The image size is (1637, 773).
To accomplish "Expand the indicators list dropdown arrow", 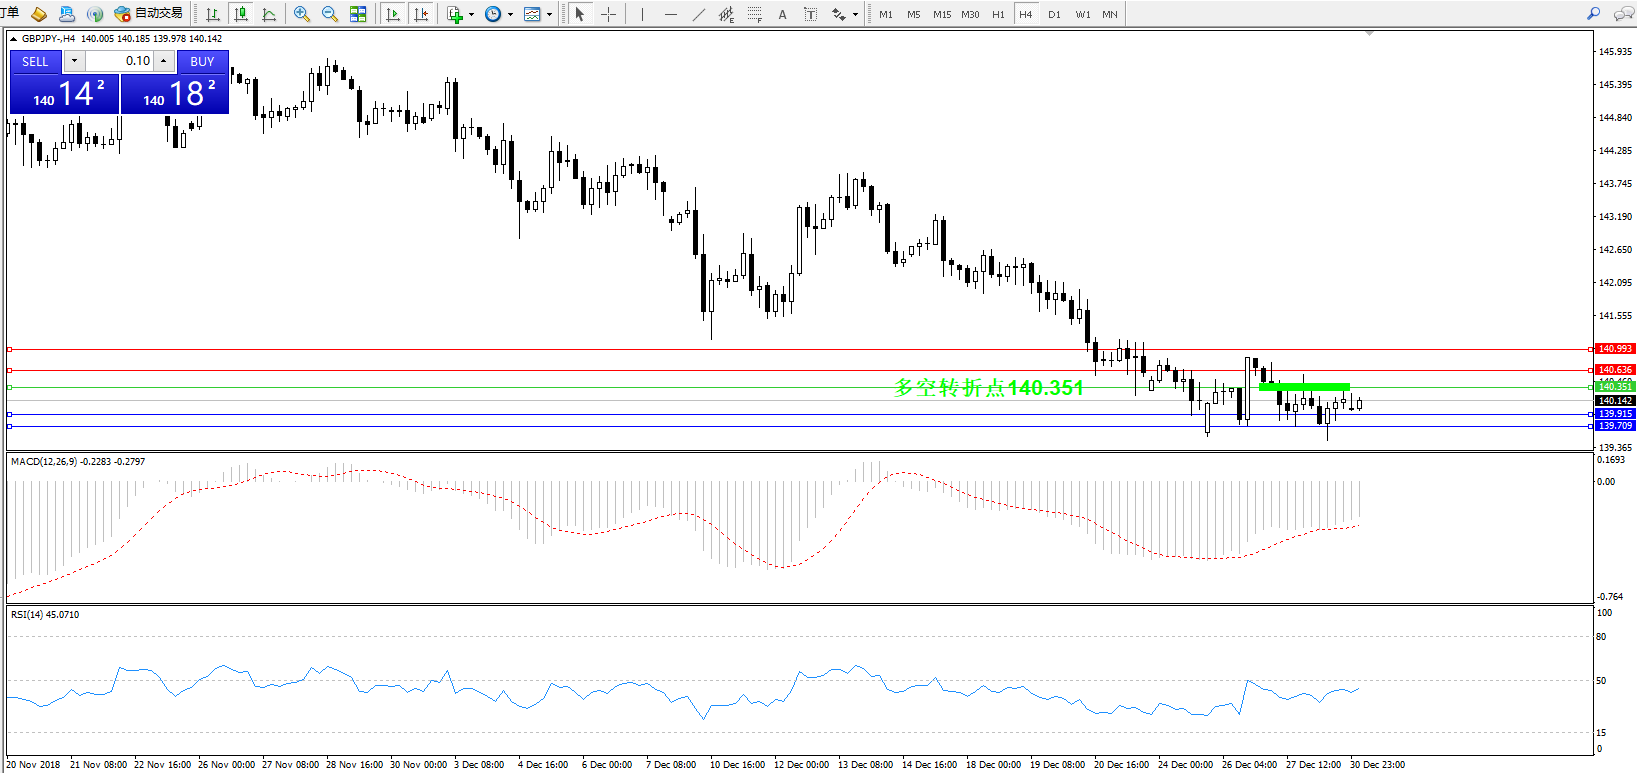I will [471, 14].
